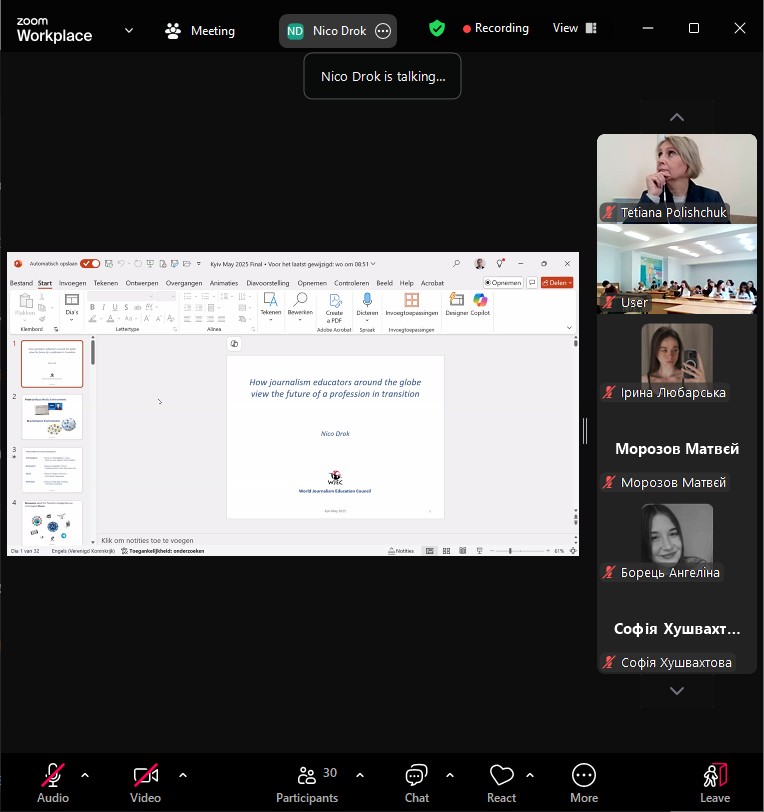The image size is (764, 812).
Task: Select Tetiana Polishchuk's video thumbnail
Action: point(677,178)
